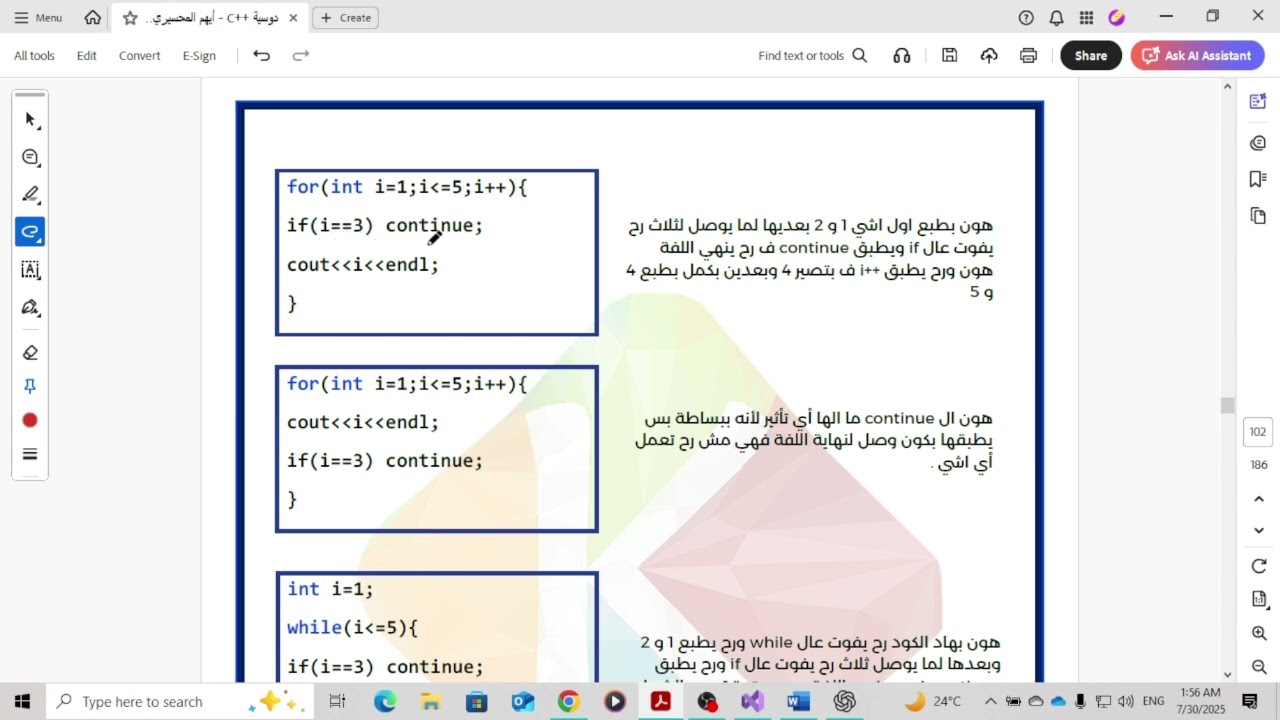Expand the hidden system tray icons

(990, 702)
